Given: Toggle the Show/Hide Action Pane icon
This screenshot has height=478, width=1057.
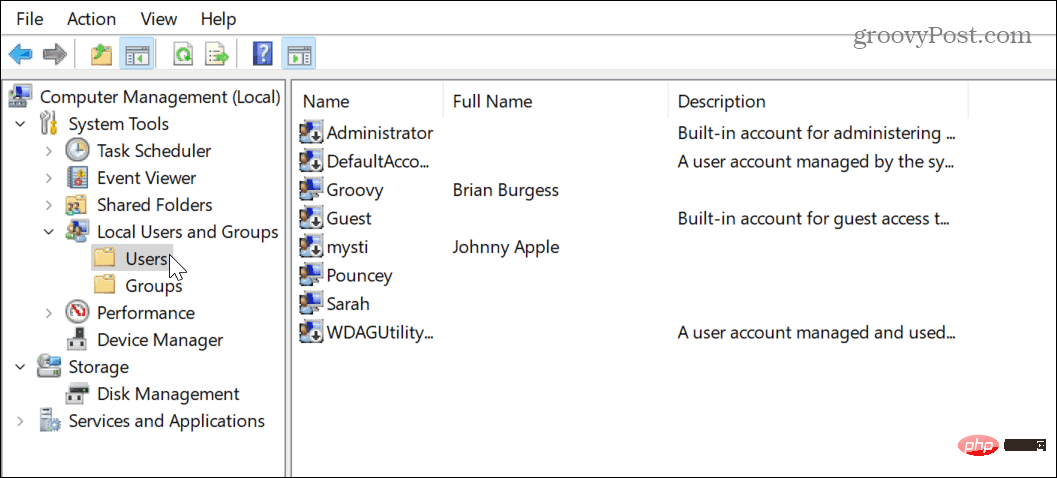Looking at the screenshot, I should point(298,54).
